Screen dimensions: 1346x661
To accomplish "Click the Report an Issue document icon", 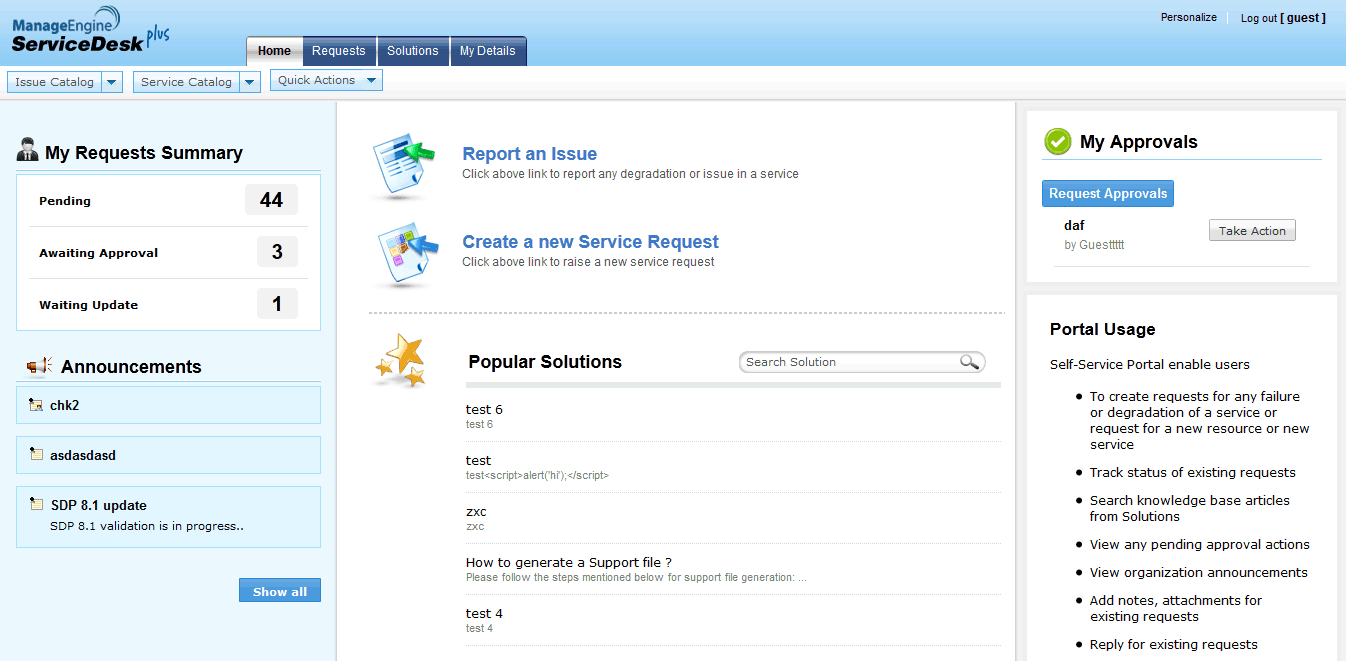I will click(x=404, y=167).
